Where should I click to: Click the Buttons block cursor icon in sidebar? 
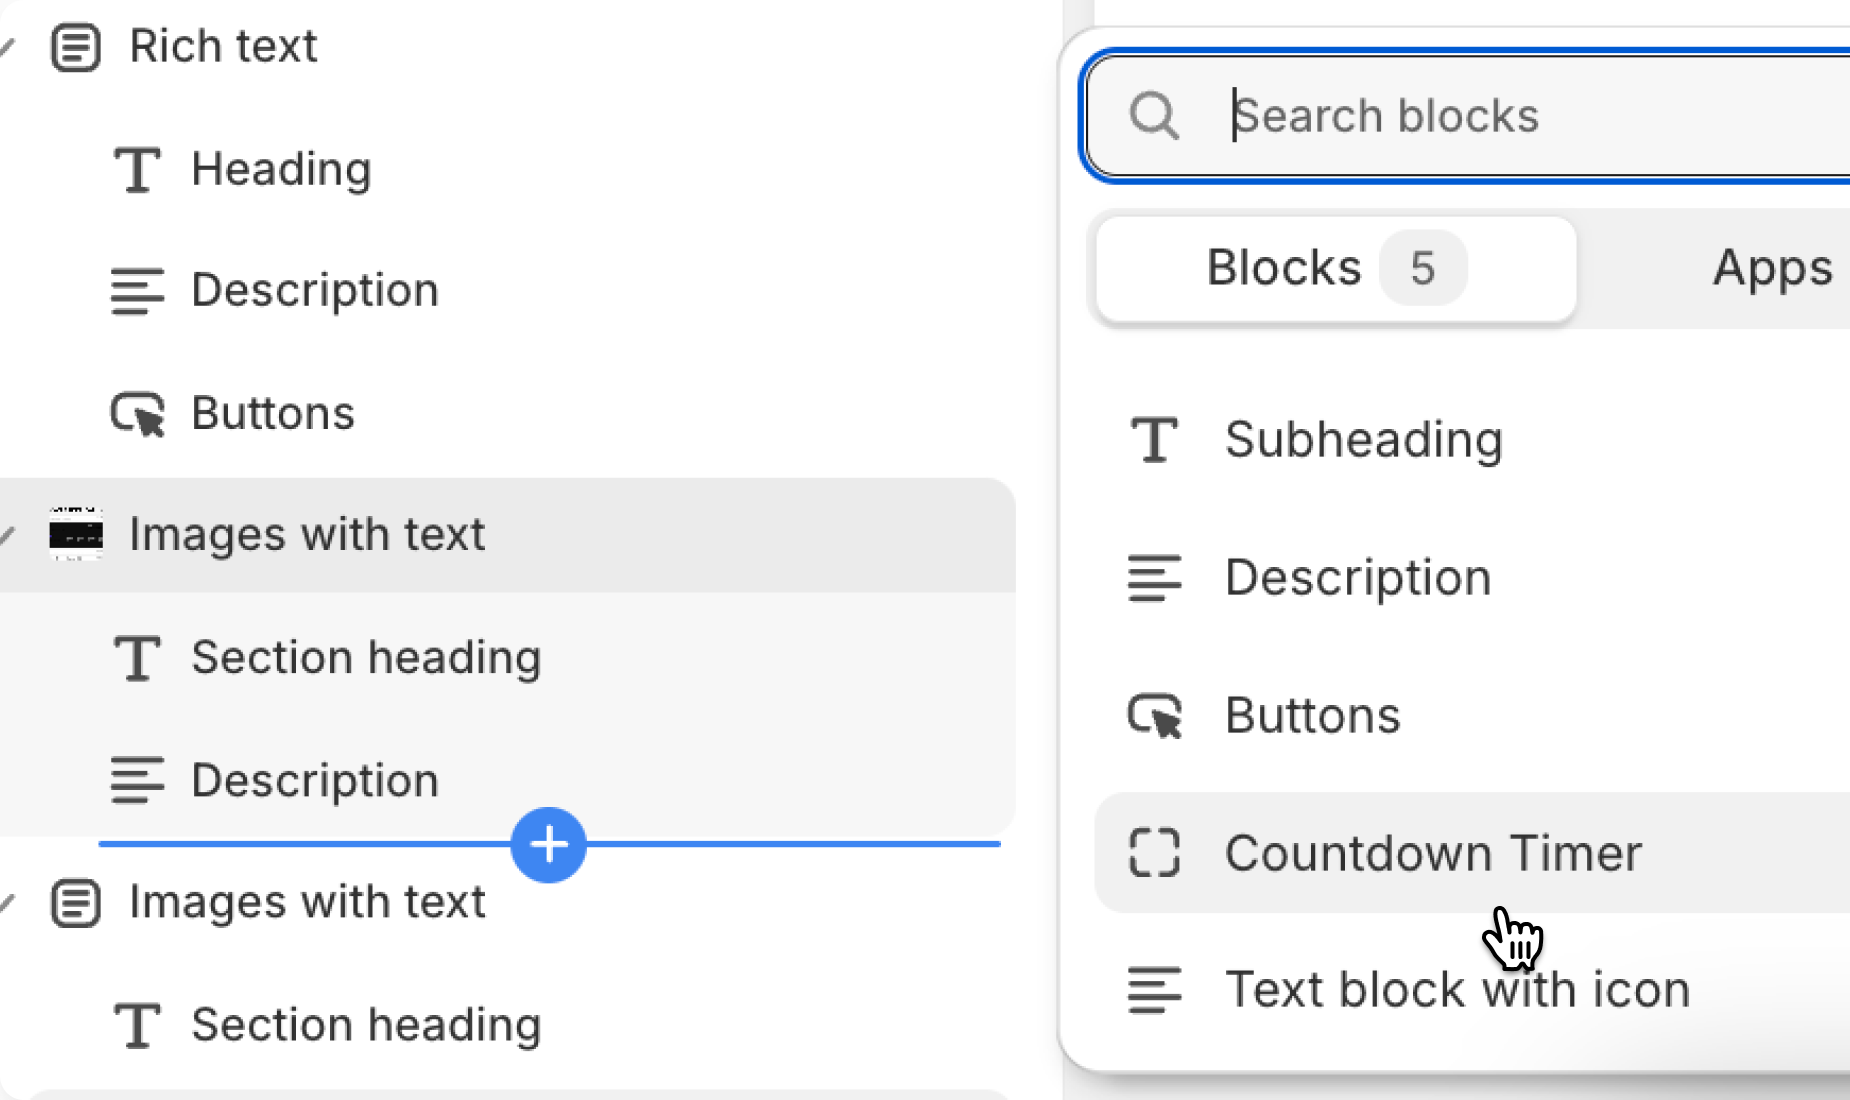(x=137, y=413)
